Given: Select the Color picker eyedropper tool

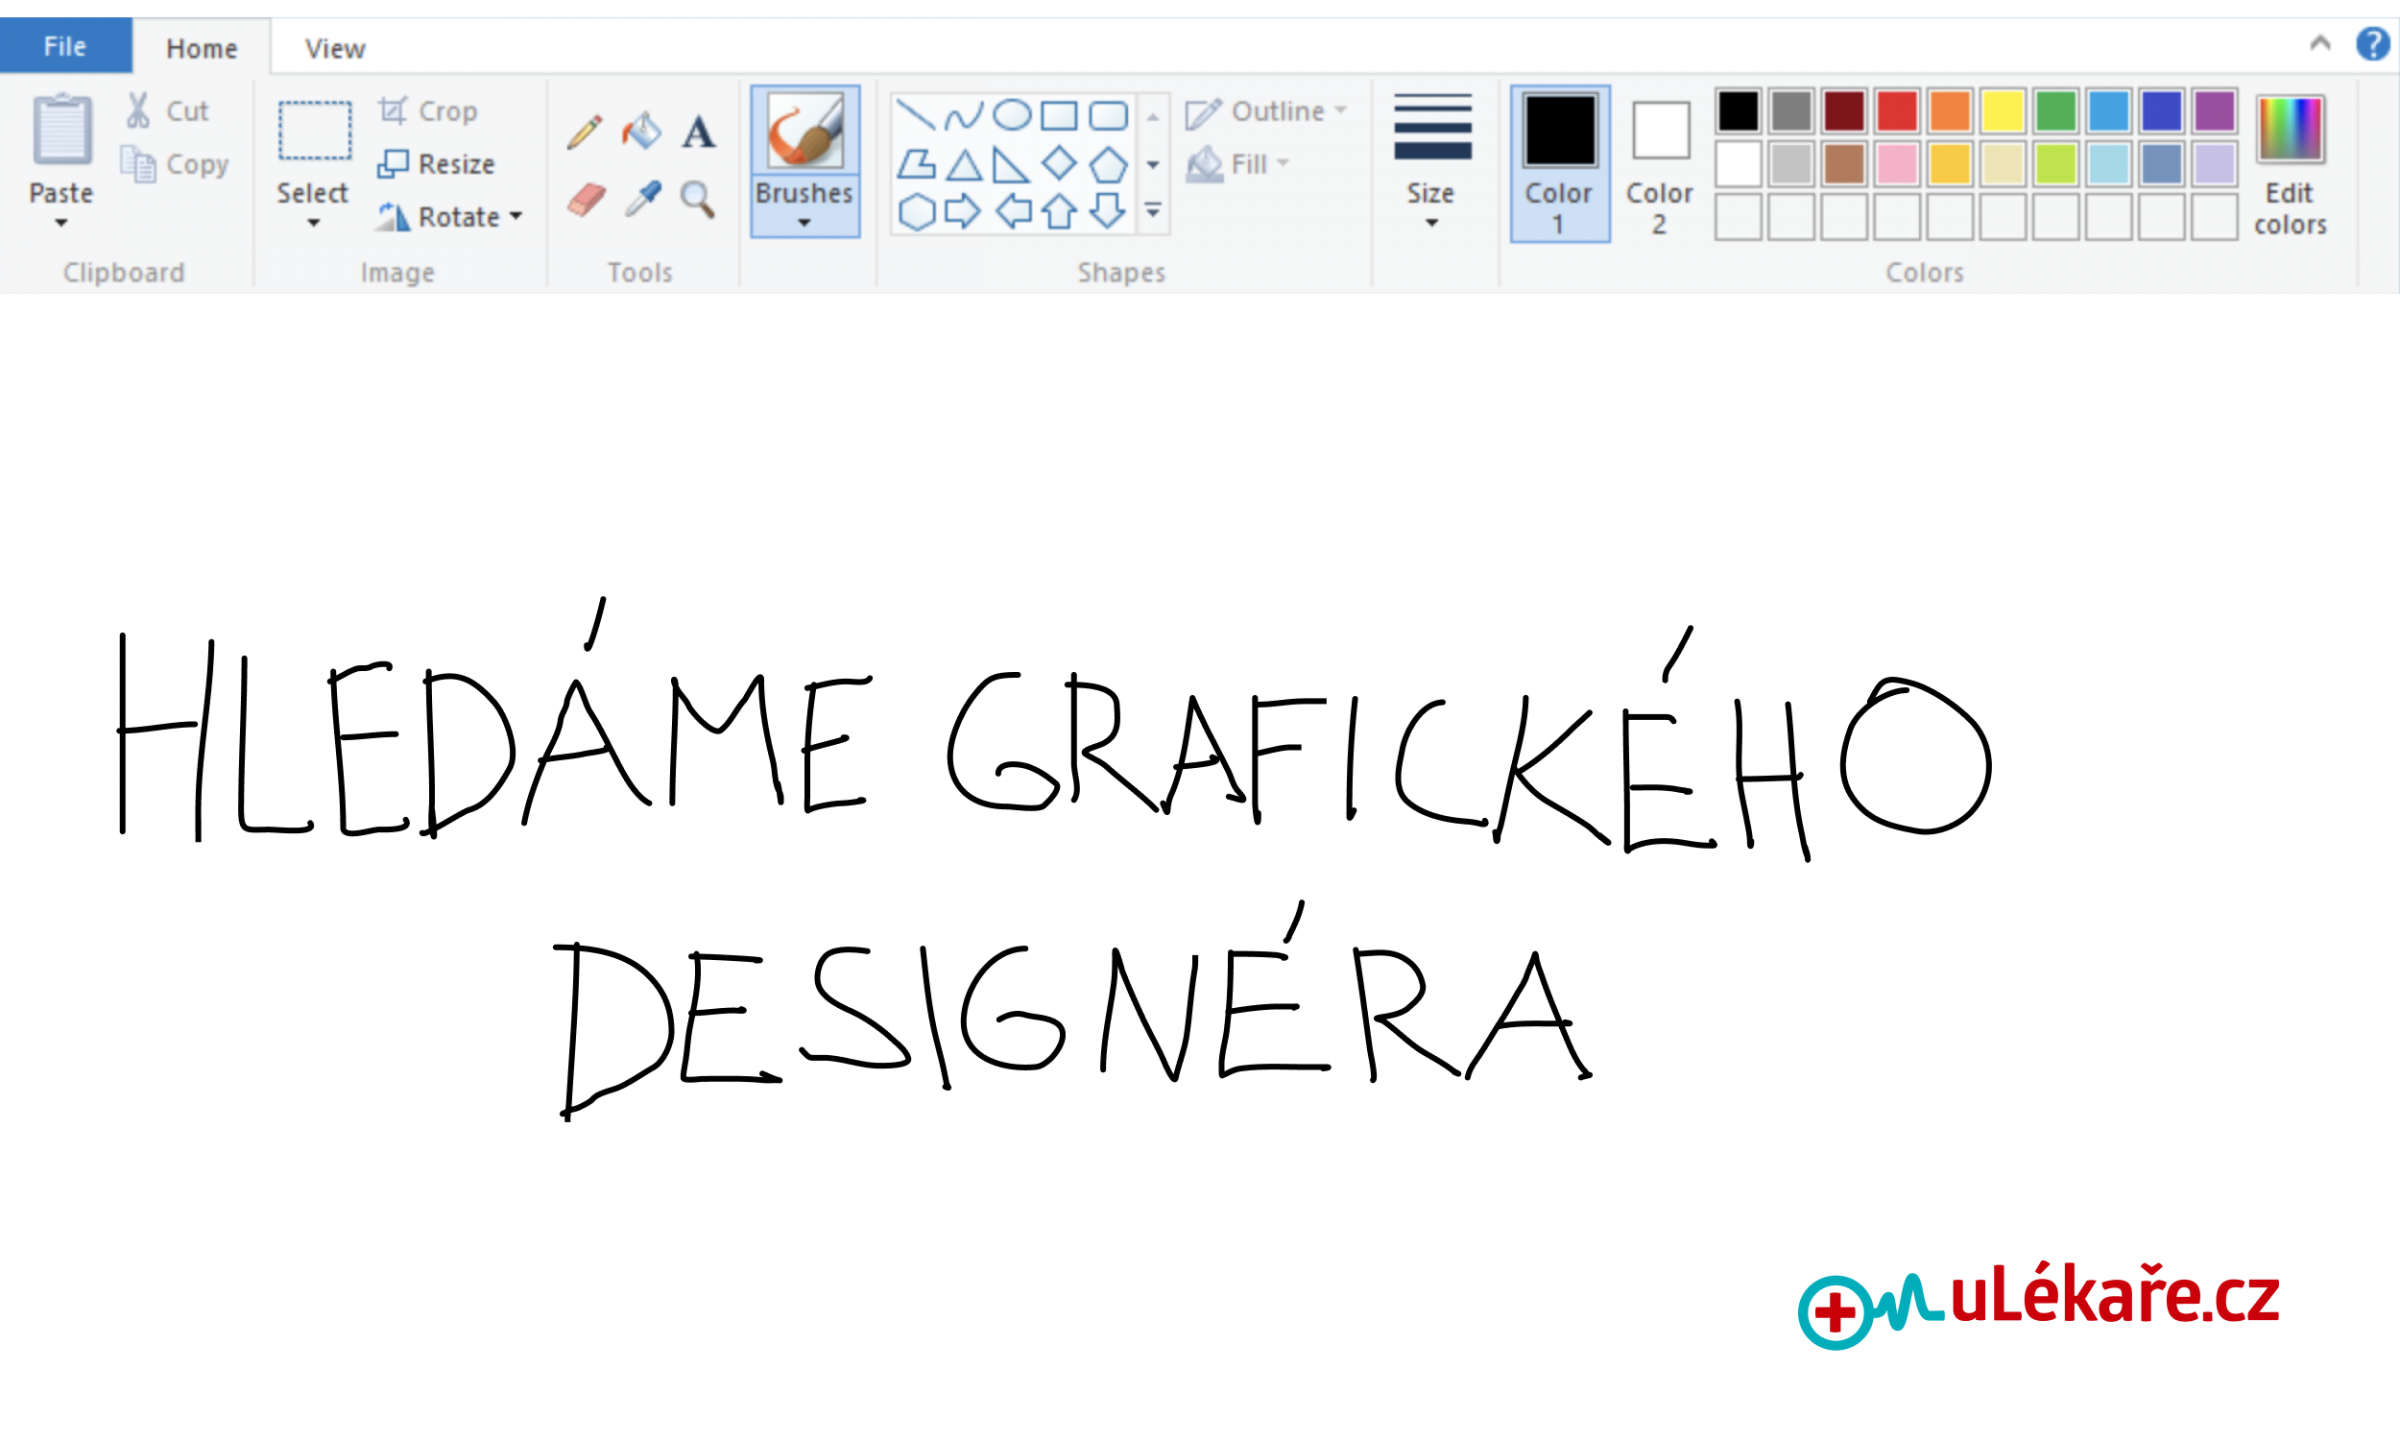Looking at the screenshot, I should point(643,199).
